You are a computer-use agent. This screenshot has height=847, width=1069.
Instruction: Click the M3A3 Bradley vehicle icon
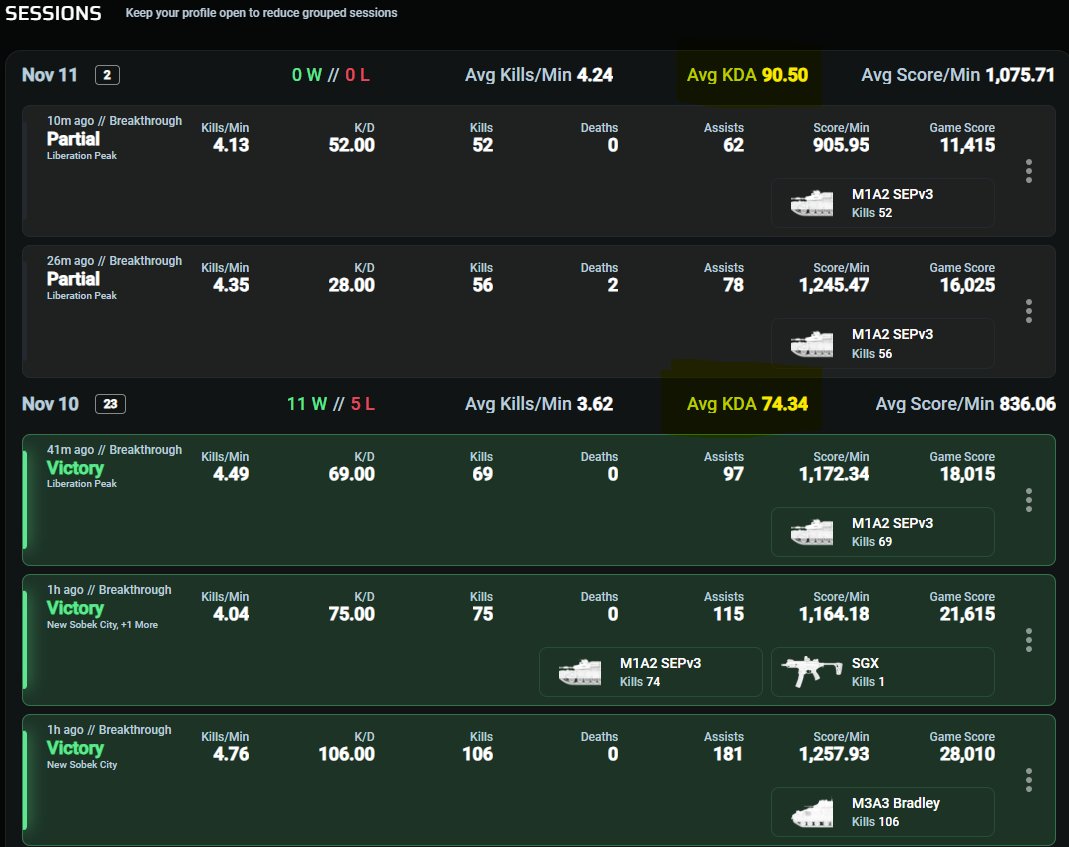click(x=811, y=812)
